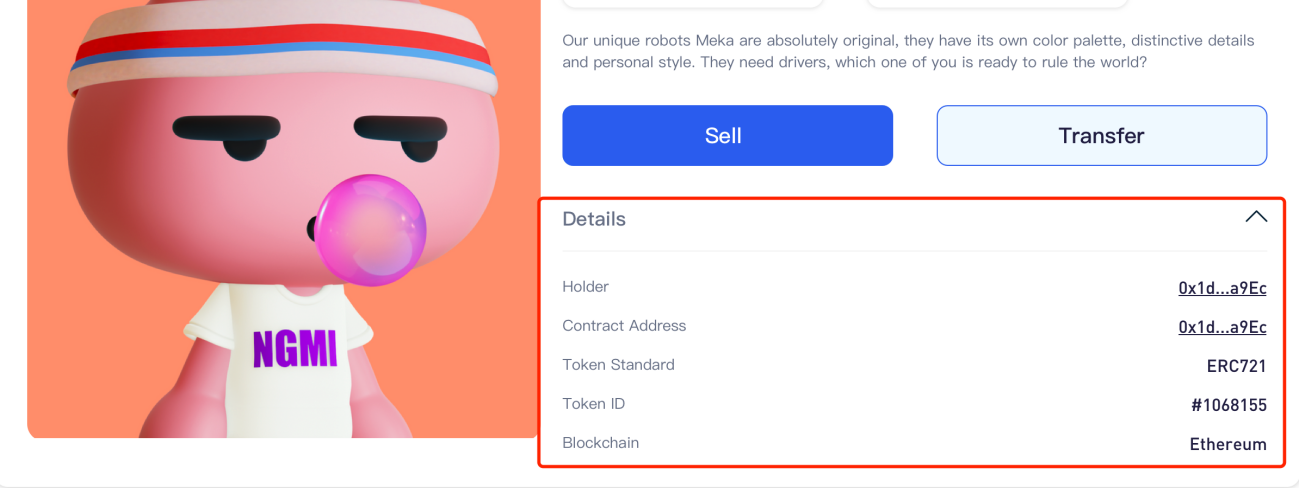The image size is (1299, 488).
Task: Click the Details section header
Action: (x=594, y=219)
